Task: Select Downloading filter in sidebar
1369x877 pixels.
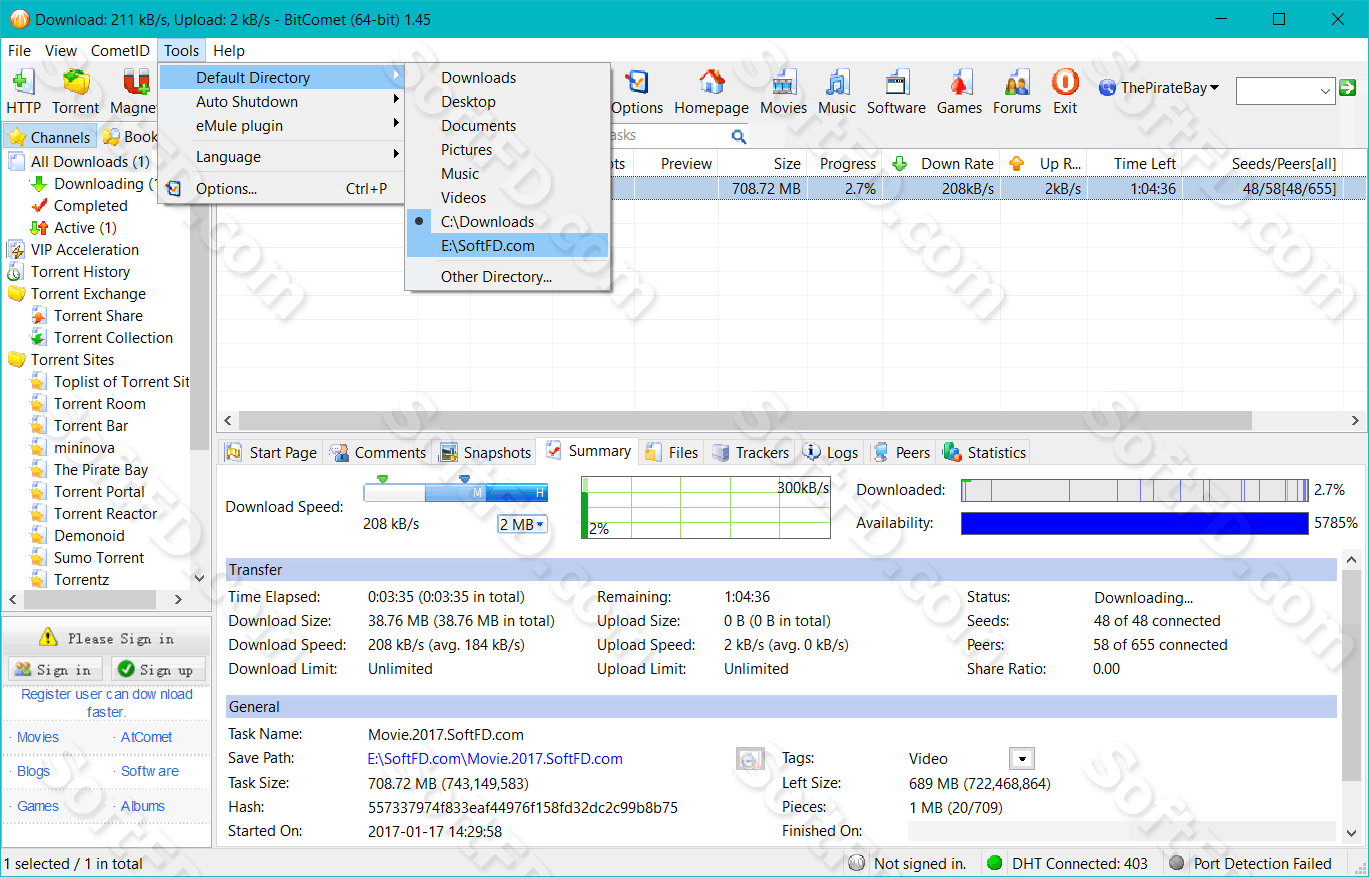Action: tap(99, 184)
